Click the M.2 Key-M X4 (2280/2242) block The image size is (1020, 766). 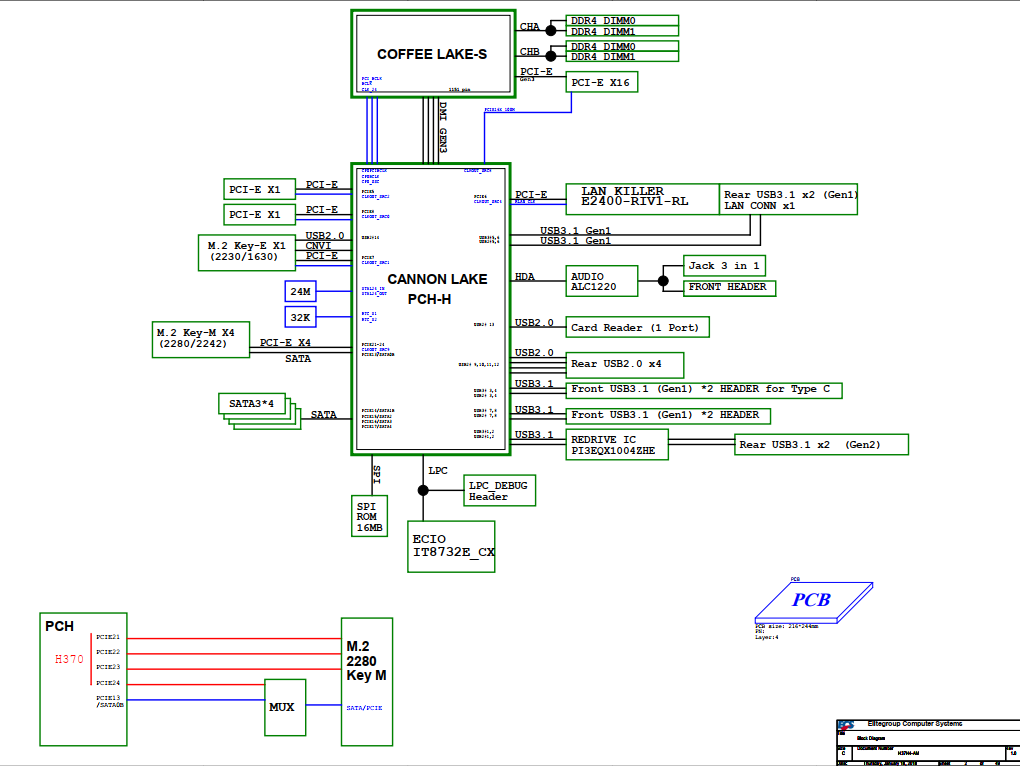pyautogui.click(x=201, y=339)
